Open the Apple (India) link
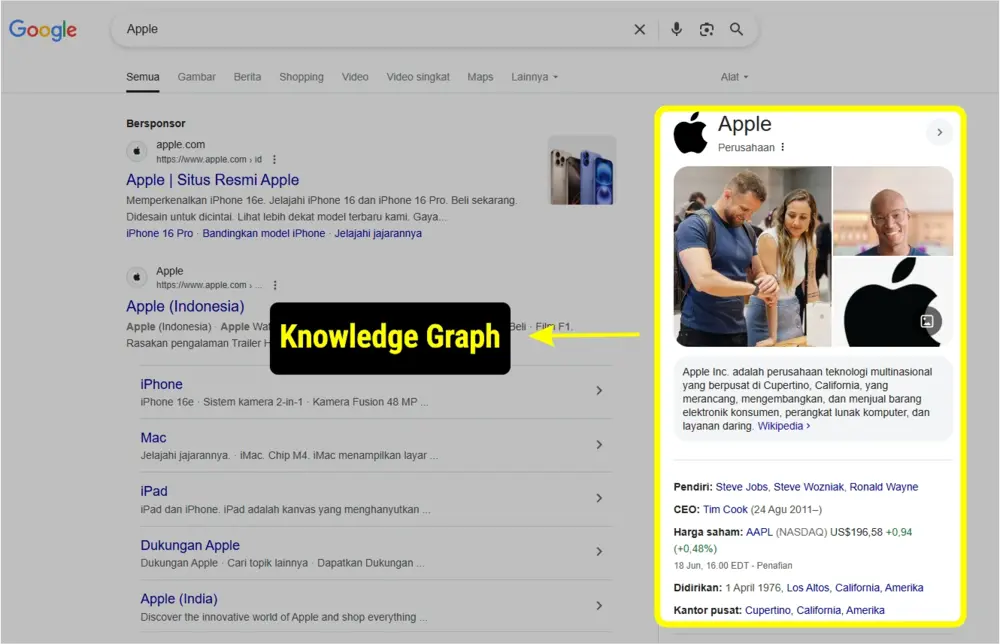The image size is (1000, 644). [179, 599]
